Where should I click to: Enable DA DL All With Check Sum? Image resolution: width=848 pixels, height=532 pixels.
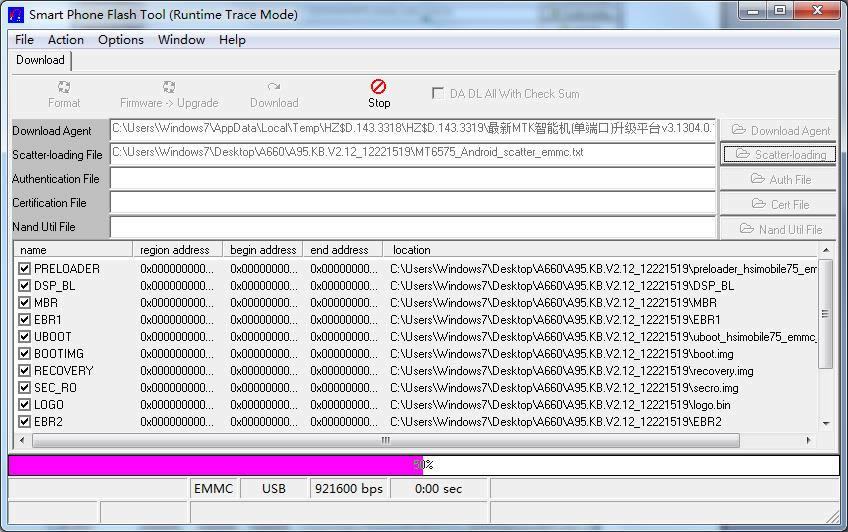tap(438, 93)
